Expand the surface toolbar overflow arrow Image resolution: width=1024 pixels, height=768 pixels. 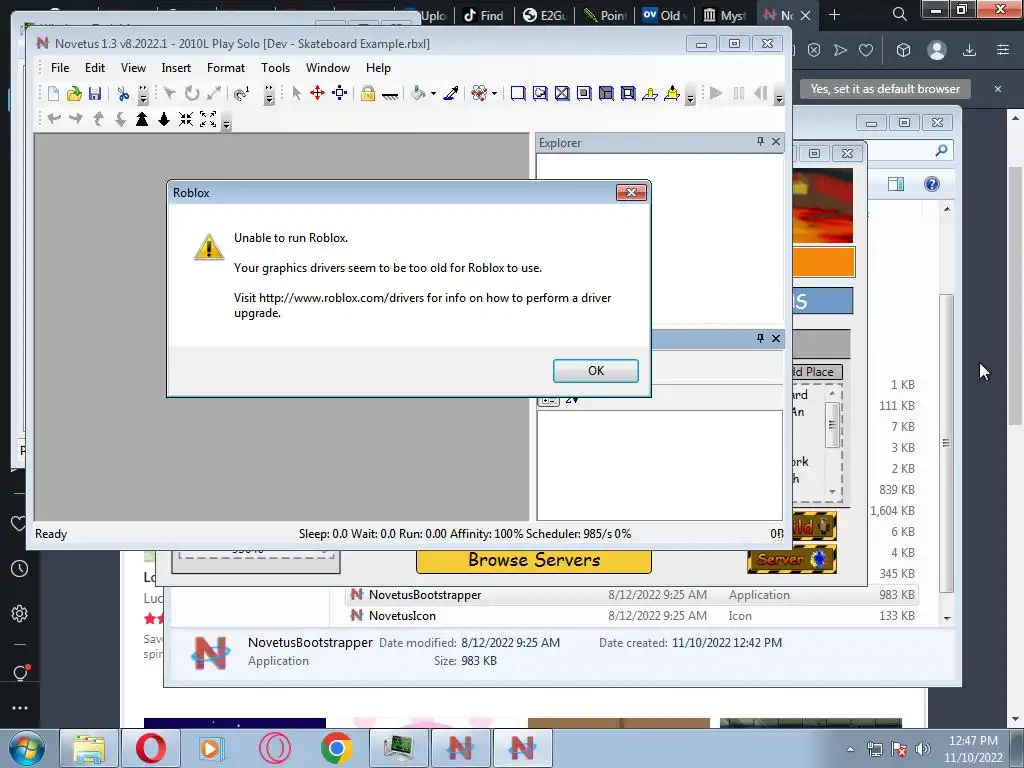point(690,97)
